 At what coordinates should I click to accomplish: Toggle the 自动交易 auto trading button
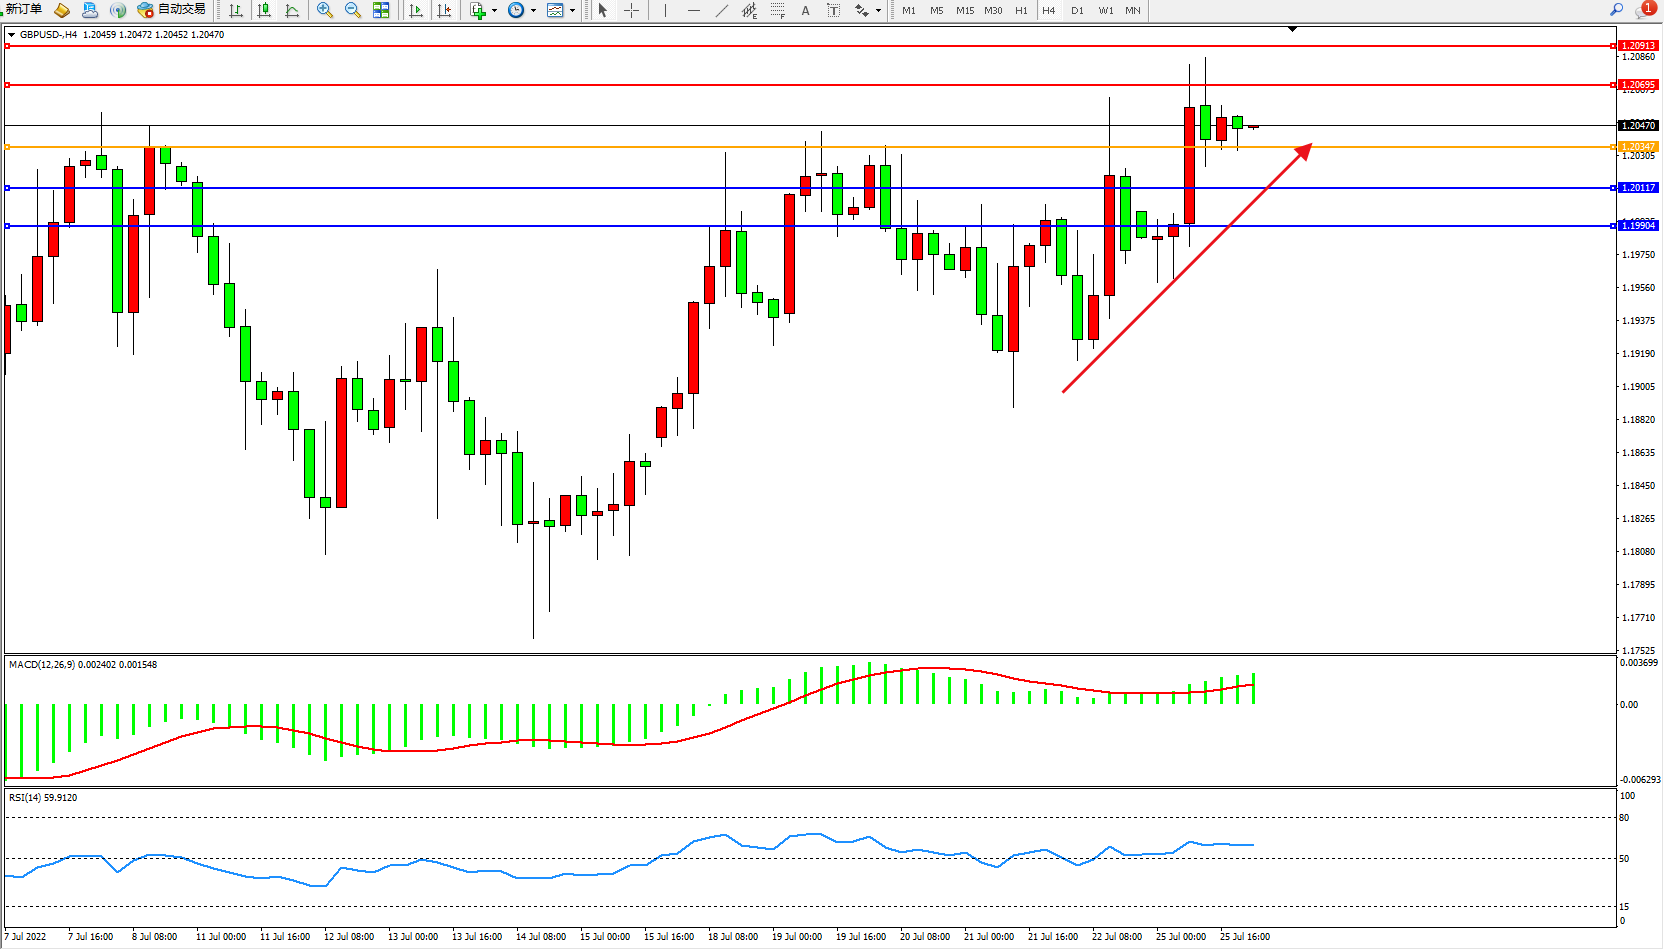pos(172,10)
